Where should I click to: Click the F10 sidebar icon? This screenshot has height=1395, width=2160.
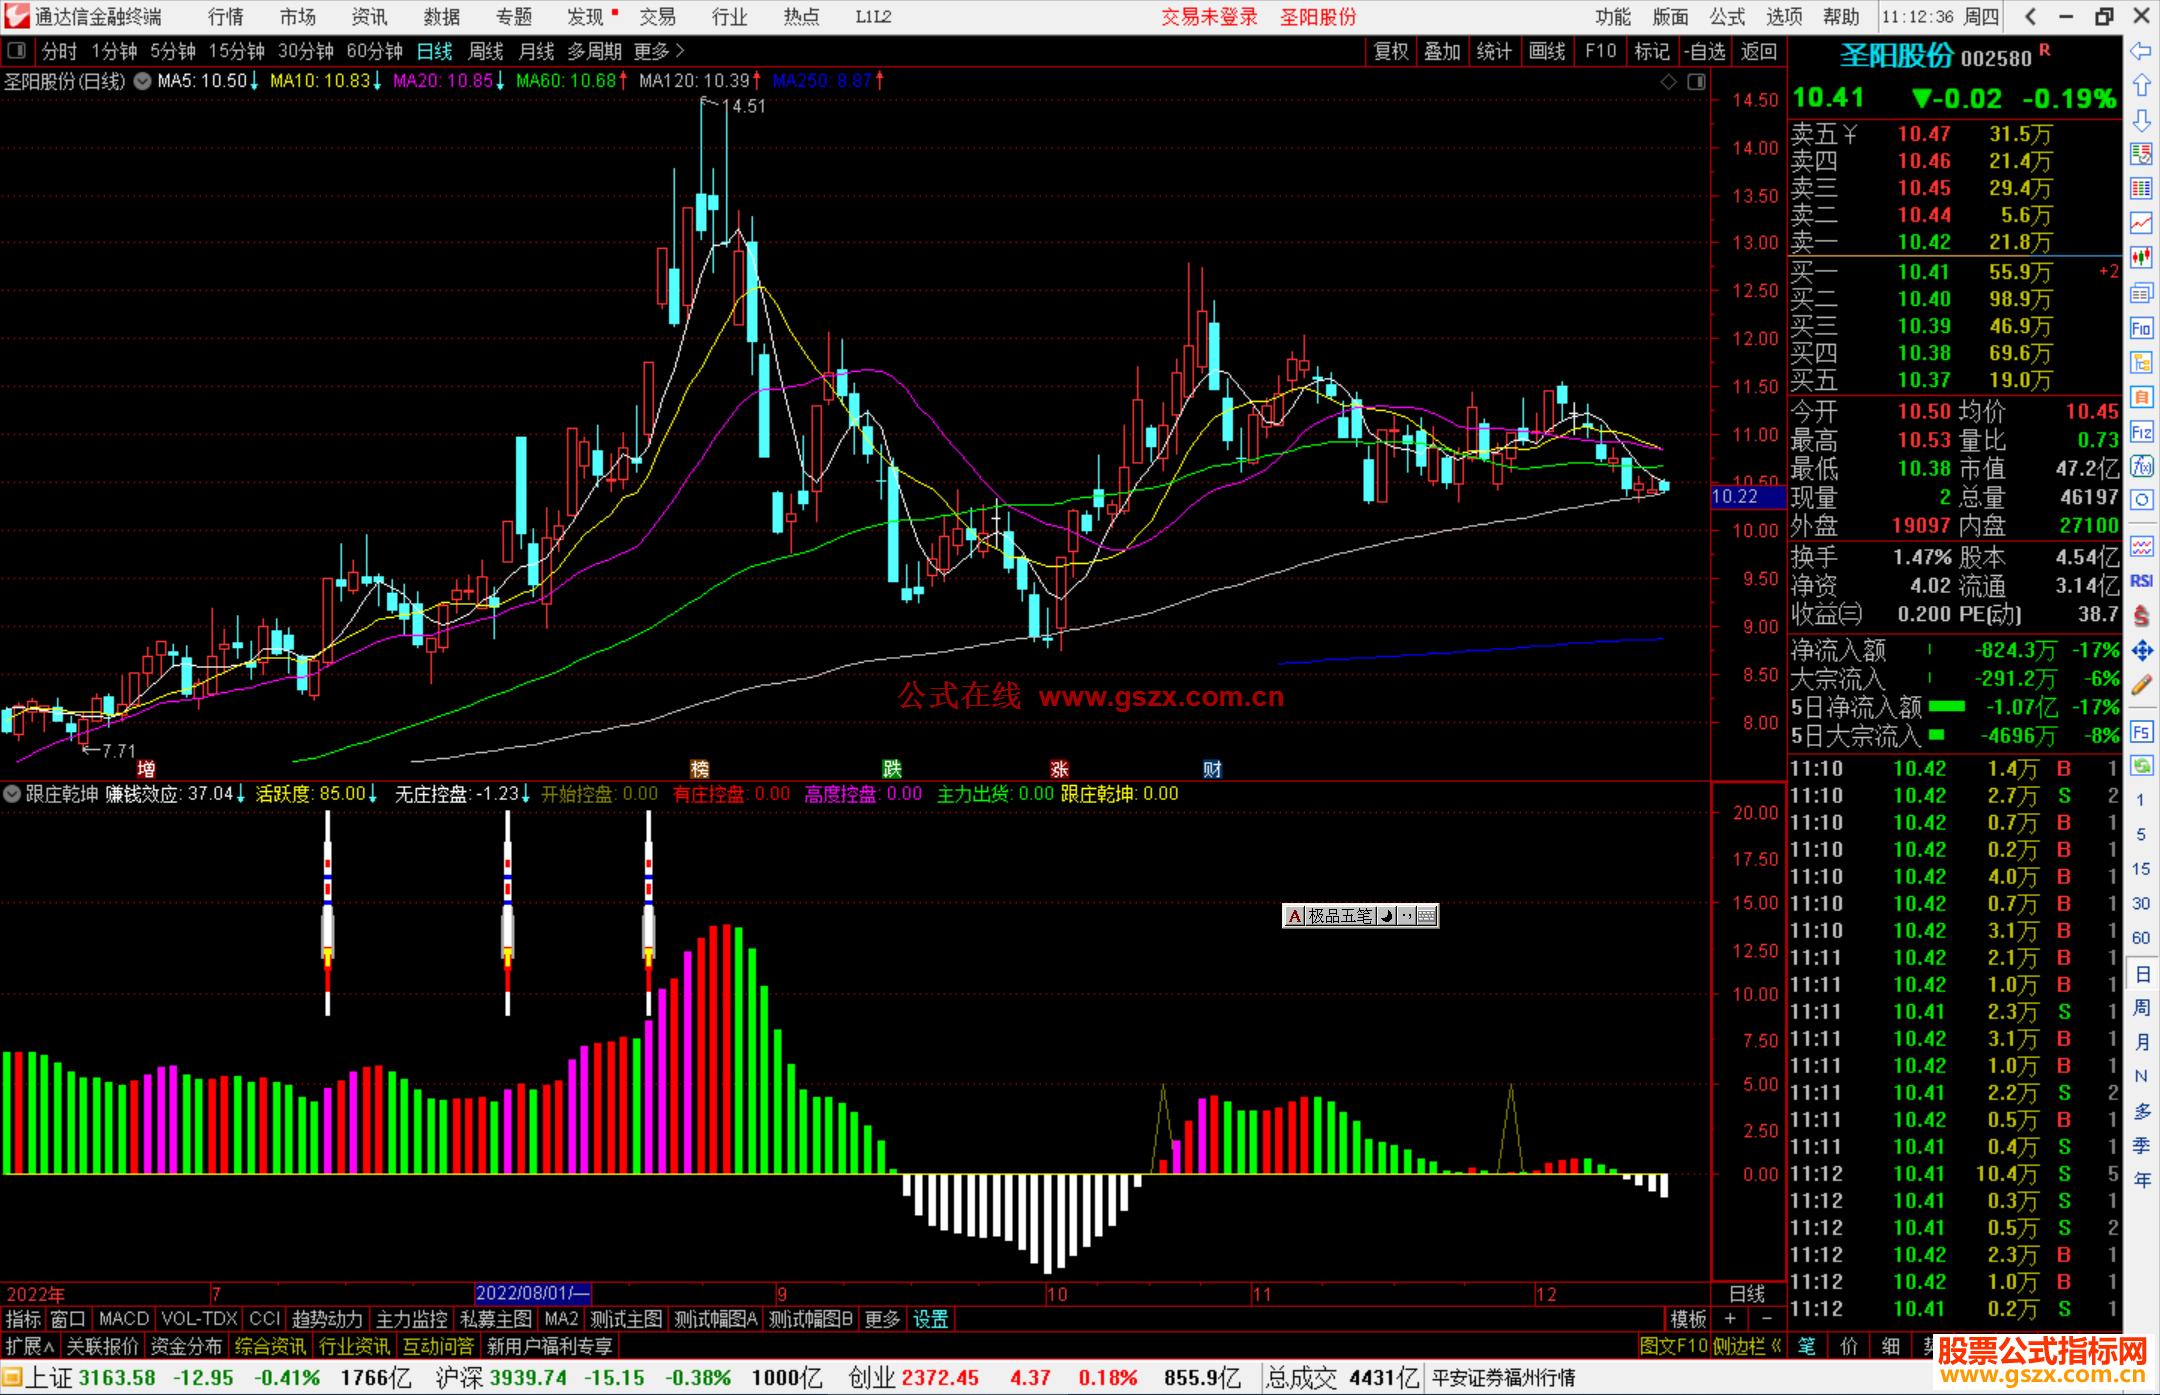2141,328
